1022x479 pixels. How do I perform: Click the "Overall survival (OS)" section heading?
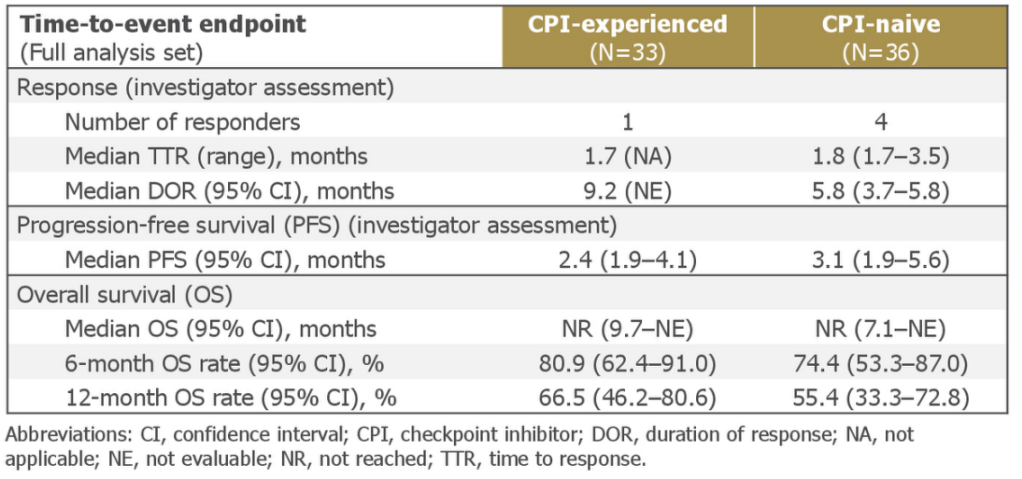click(125, 295)
